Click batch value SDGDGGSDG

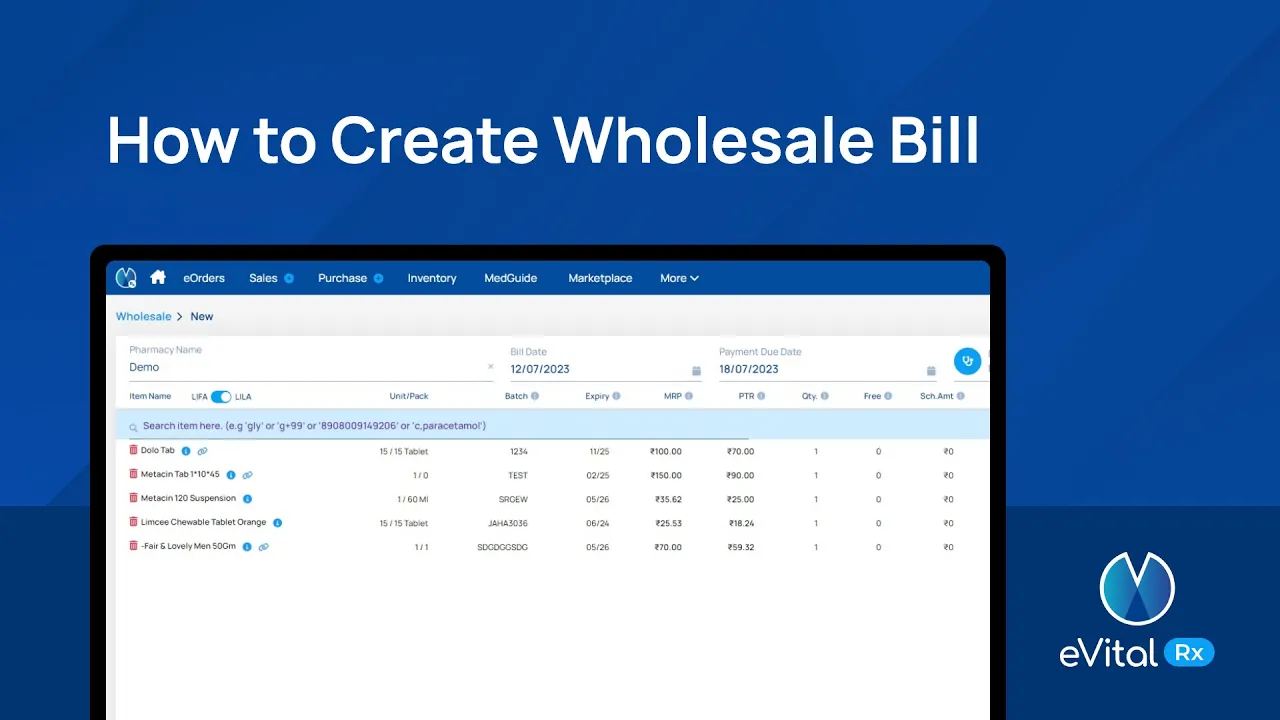coord(503,547)
